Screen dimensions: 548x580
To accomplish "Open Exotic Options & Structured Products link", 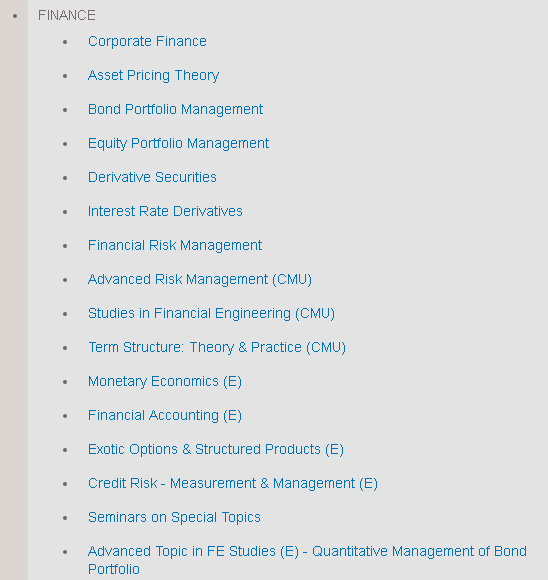I will point(216,449).
